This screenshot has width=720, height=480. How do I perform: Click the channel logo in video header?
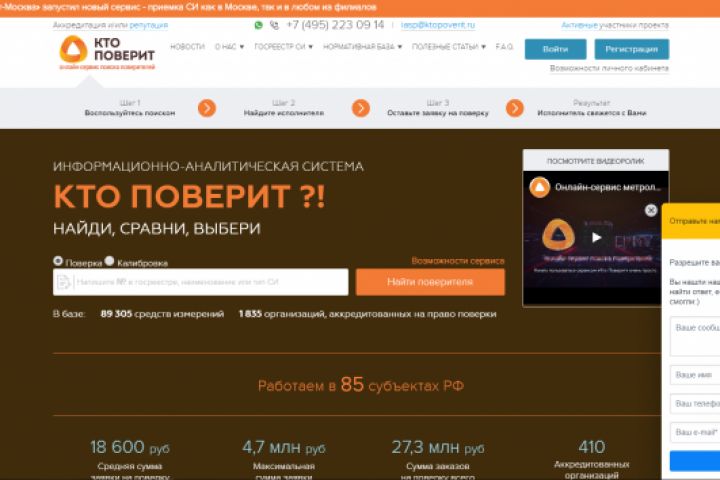point(540,187)
